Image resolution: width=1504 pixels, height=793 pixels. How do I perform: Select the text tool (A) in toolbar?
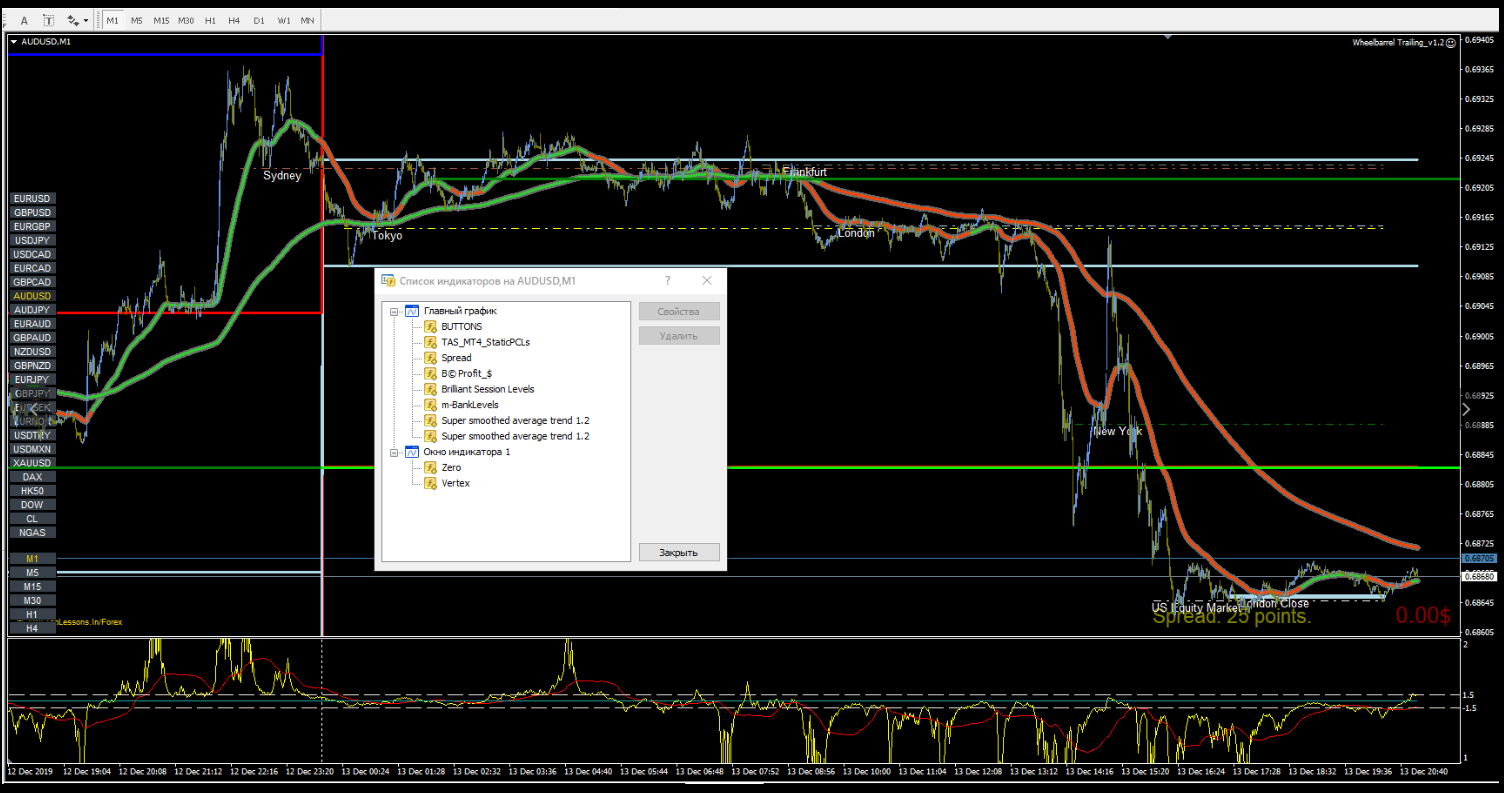[x=24, y=20]
